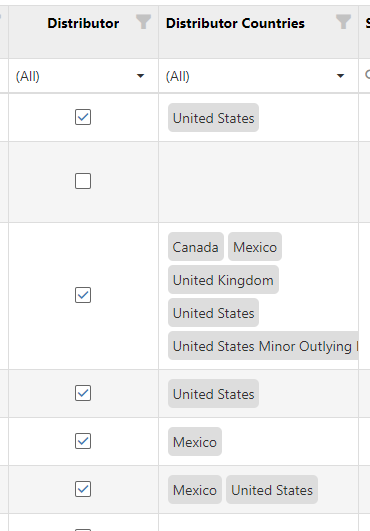Click the United States Minor Outlying tag
The image size is (370, 531).
[x=263, y=346]
